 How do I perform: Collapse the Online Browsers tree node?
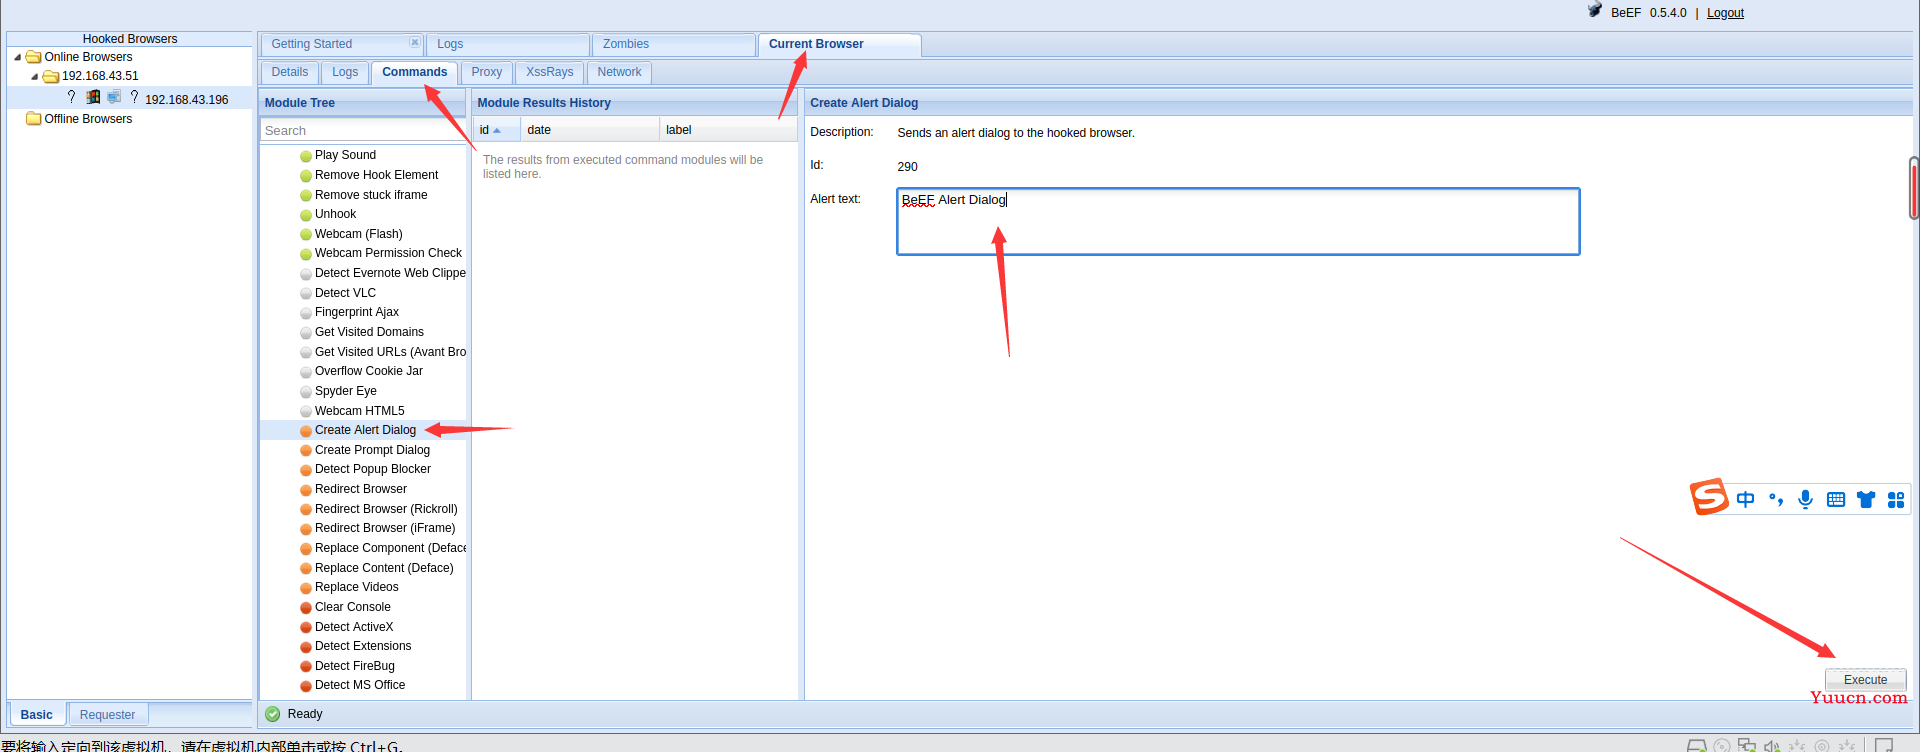(x=17, y=57)
